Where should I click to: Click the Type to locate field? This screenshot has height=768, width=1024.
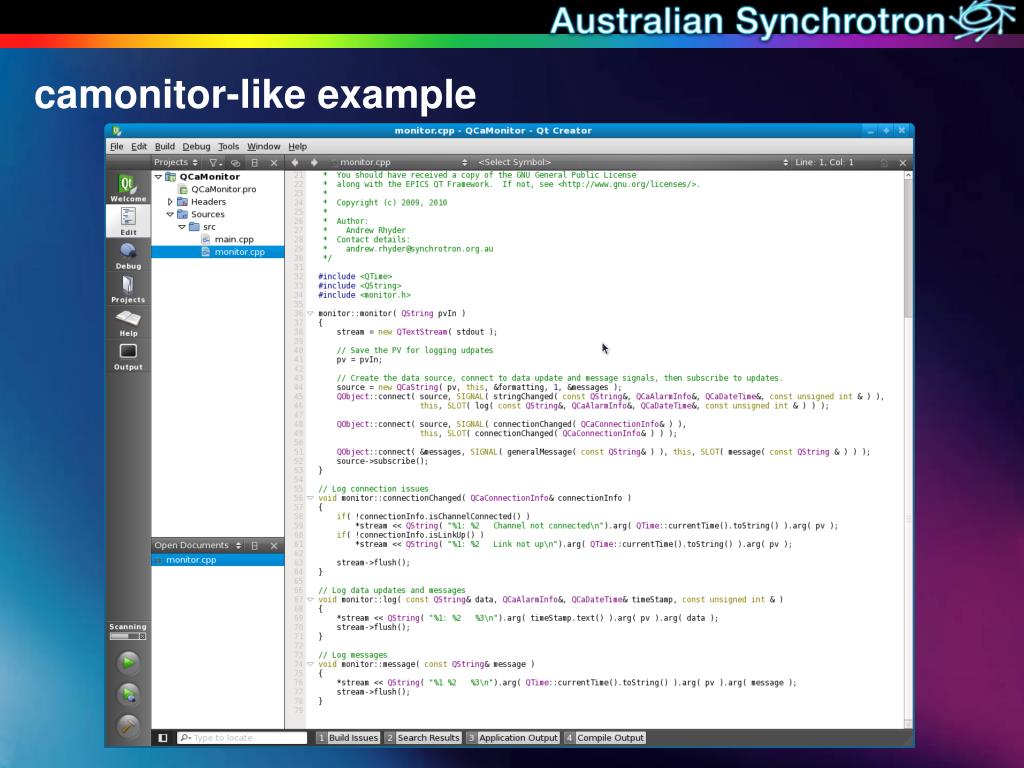(242, 738)
